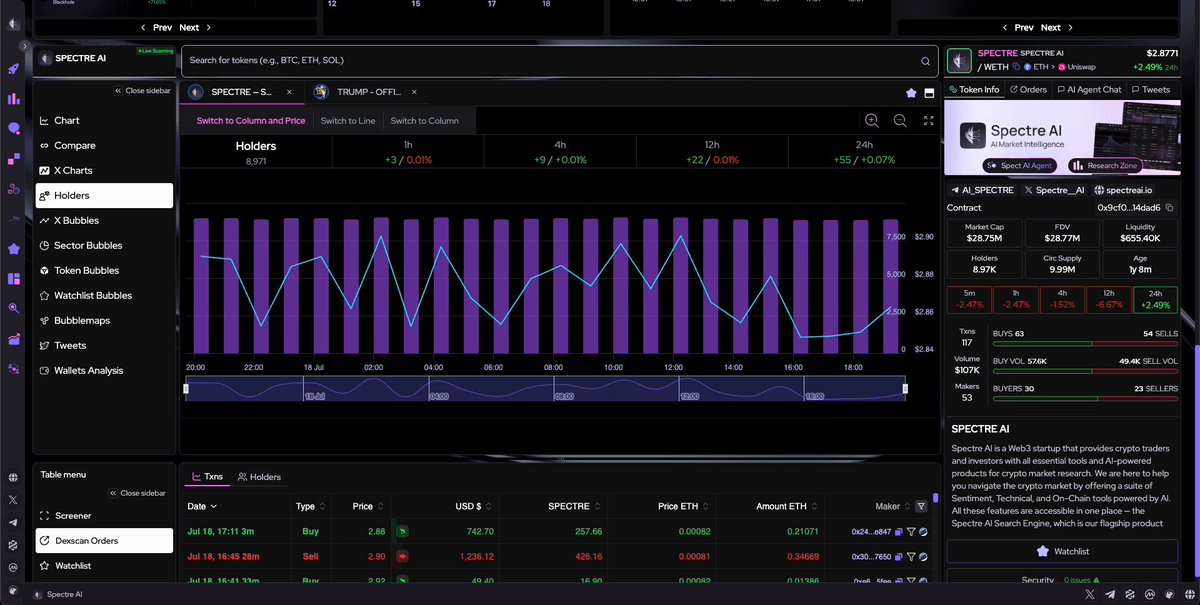The width and height of the screenshot is (1200, 605).
Task: Sort transactions by Price column
Action: point(367,506)
